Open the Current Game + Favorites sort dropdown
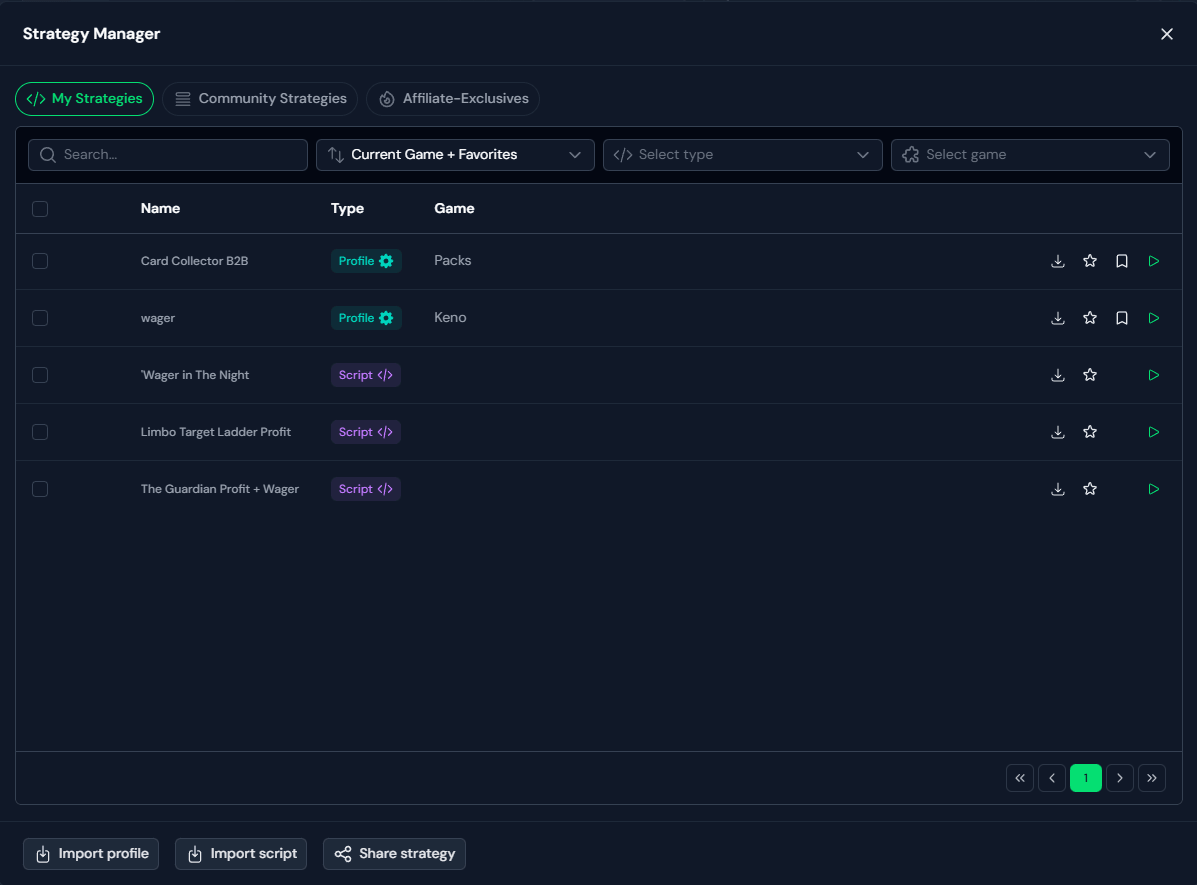The image size is (1197, 885). 455,155
